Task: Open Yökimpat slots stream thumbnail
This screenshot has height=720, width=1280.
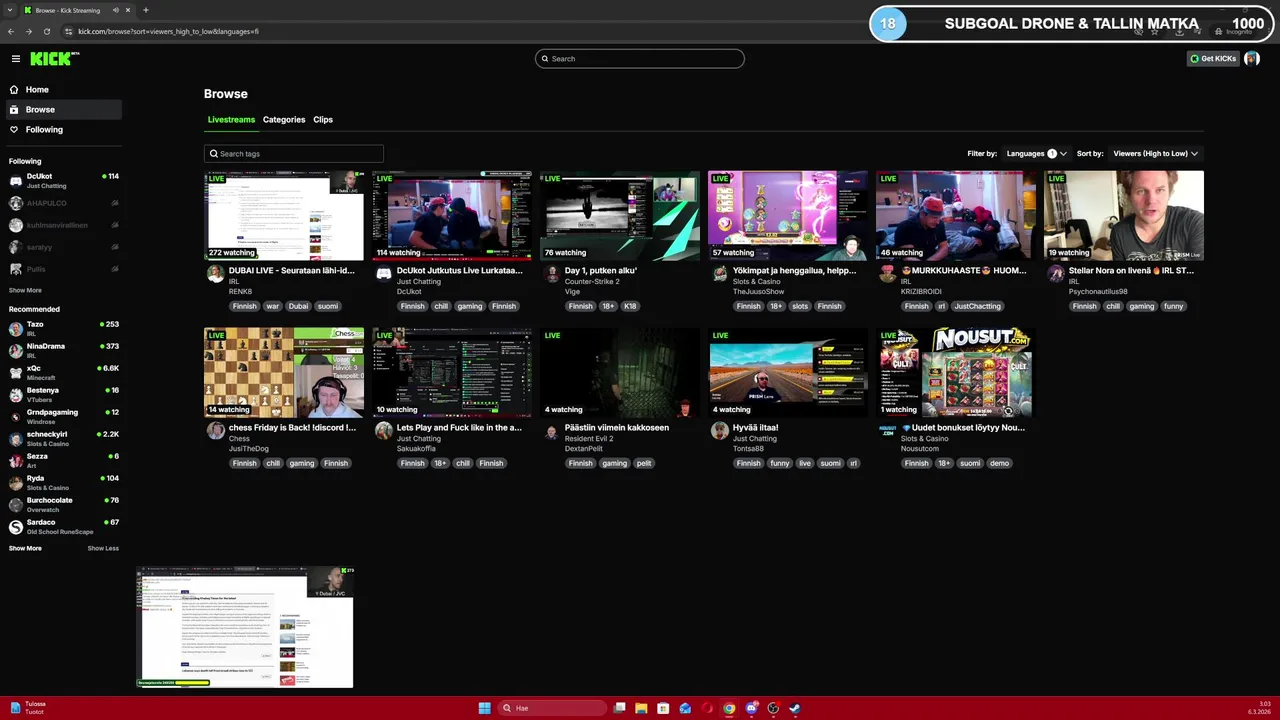Action: click(788, 216)
